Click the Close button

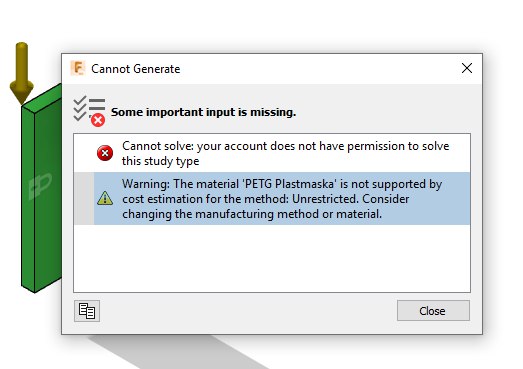pyautogui.click(x=433, y=311)
